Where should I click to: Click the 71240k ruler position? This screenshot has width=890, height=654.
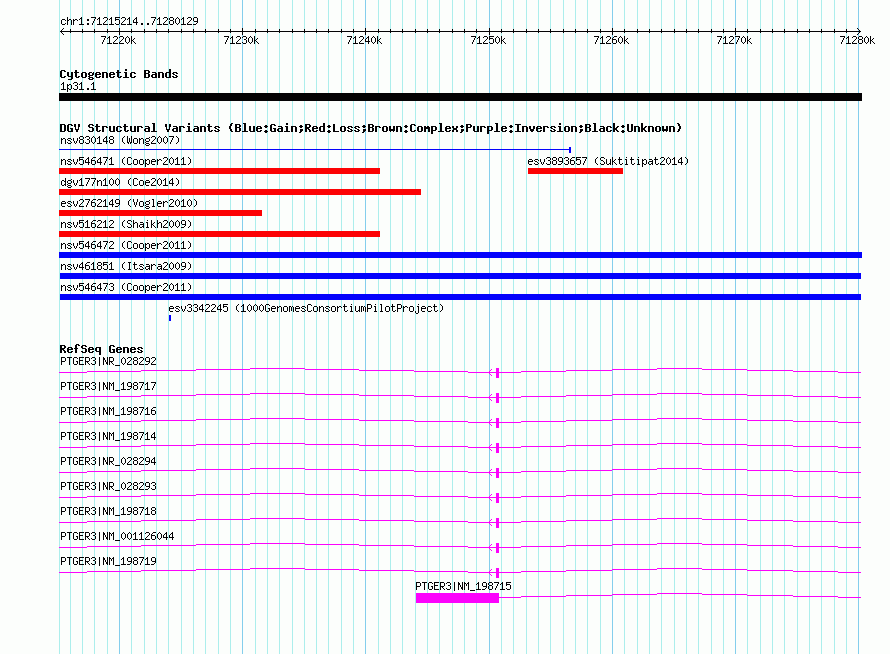[x=364, y=40]
